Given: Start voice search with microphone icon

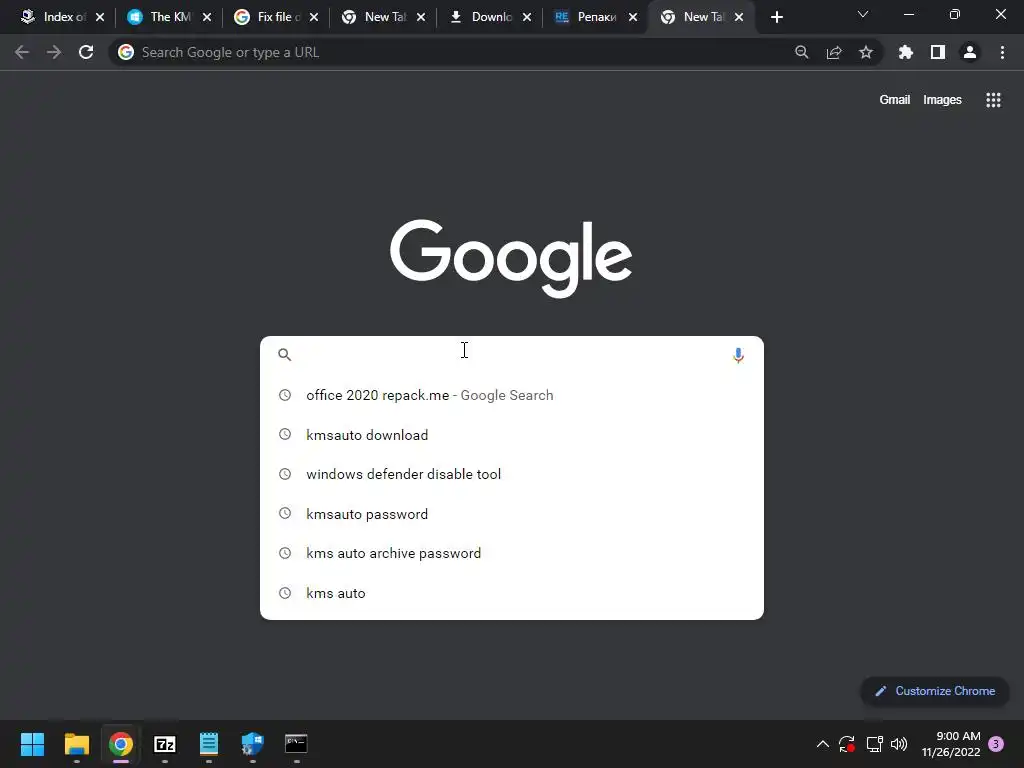Looking at the screenshot, I should pos(739,355).
